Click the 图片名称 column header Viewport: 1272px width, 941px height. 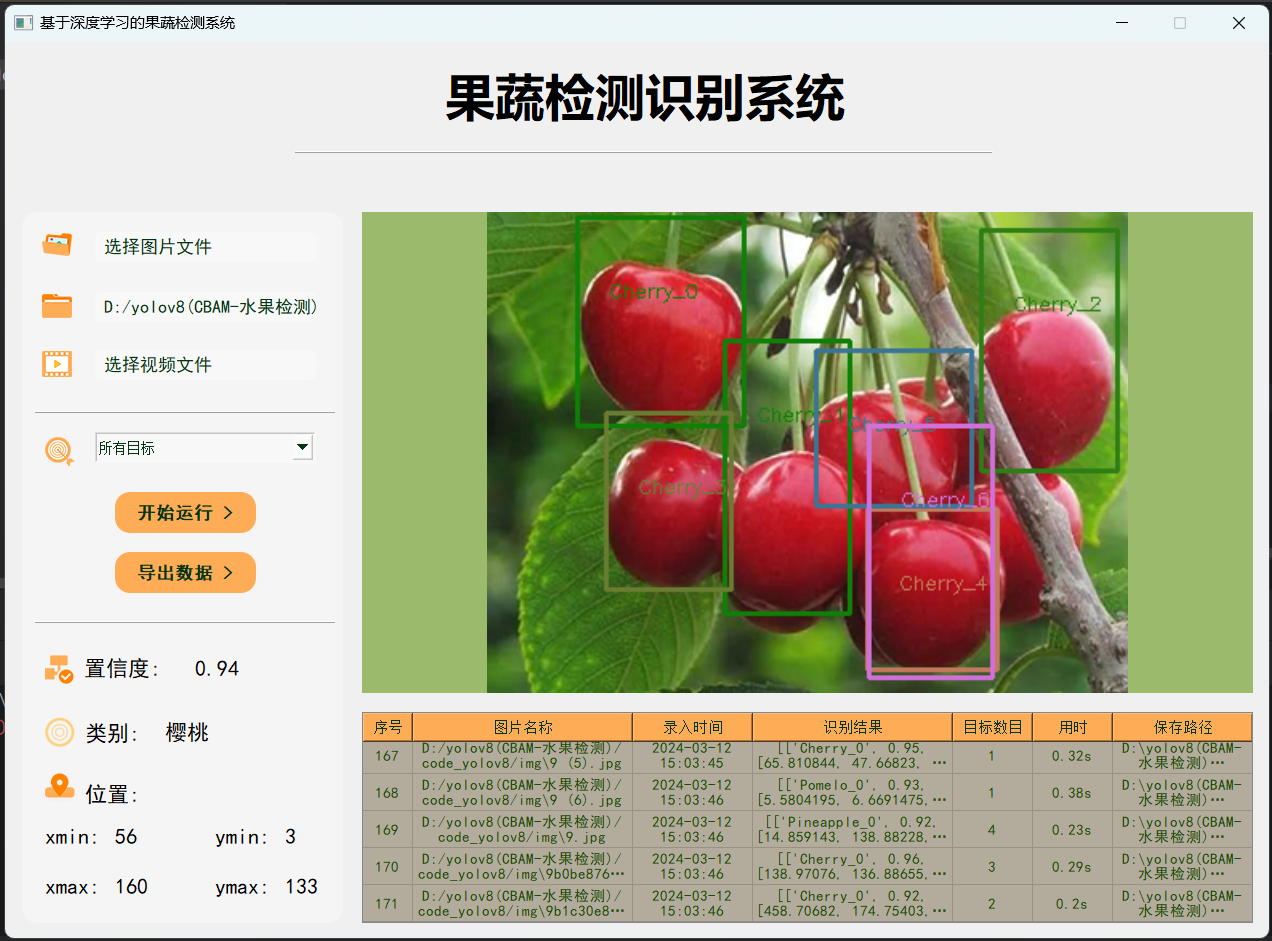click(525, 727)
